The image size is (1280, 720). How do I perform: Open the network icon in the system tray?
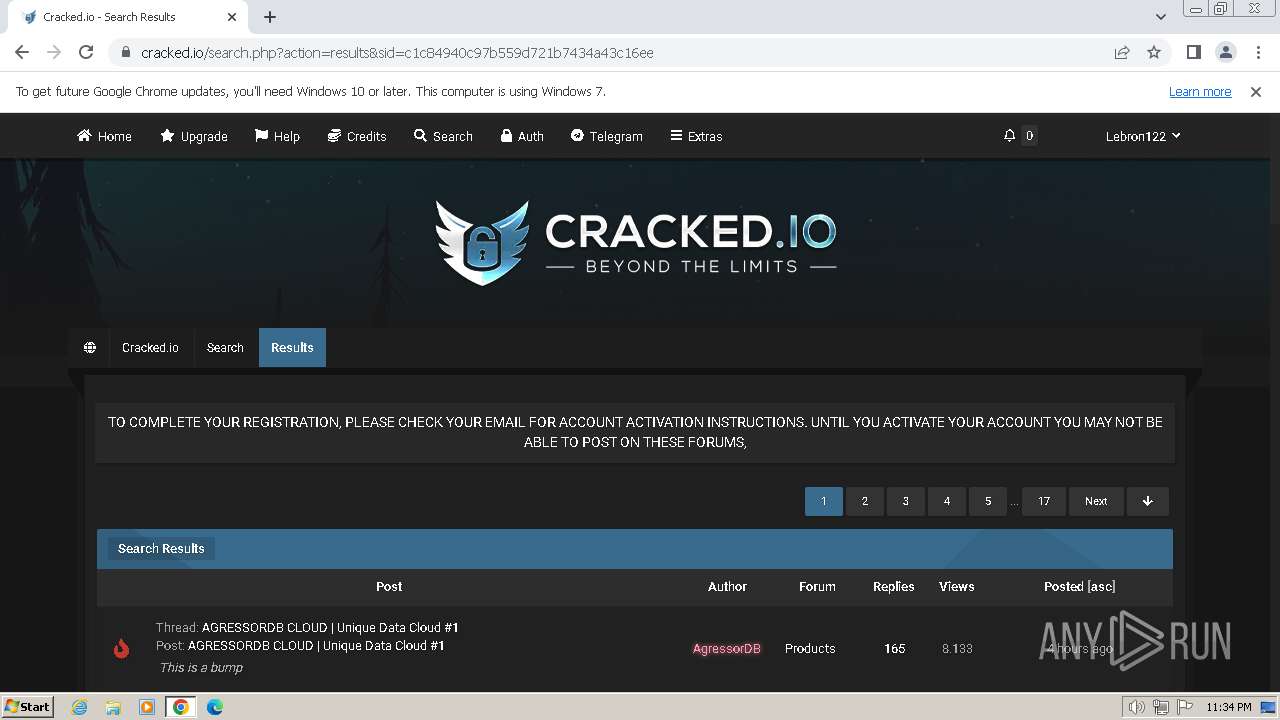[1160, 707]
